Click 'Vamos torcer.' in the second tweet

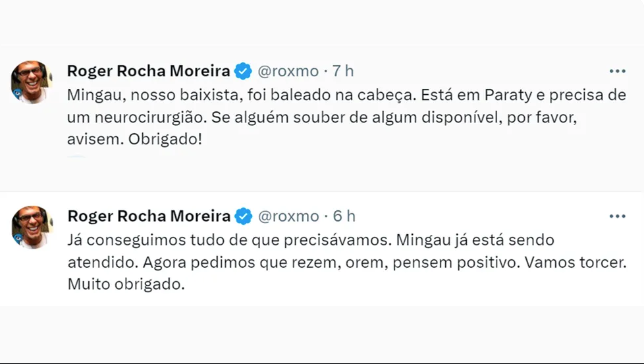point(575,262)
